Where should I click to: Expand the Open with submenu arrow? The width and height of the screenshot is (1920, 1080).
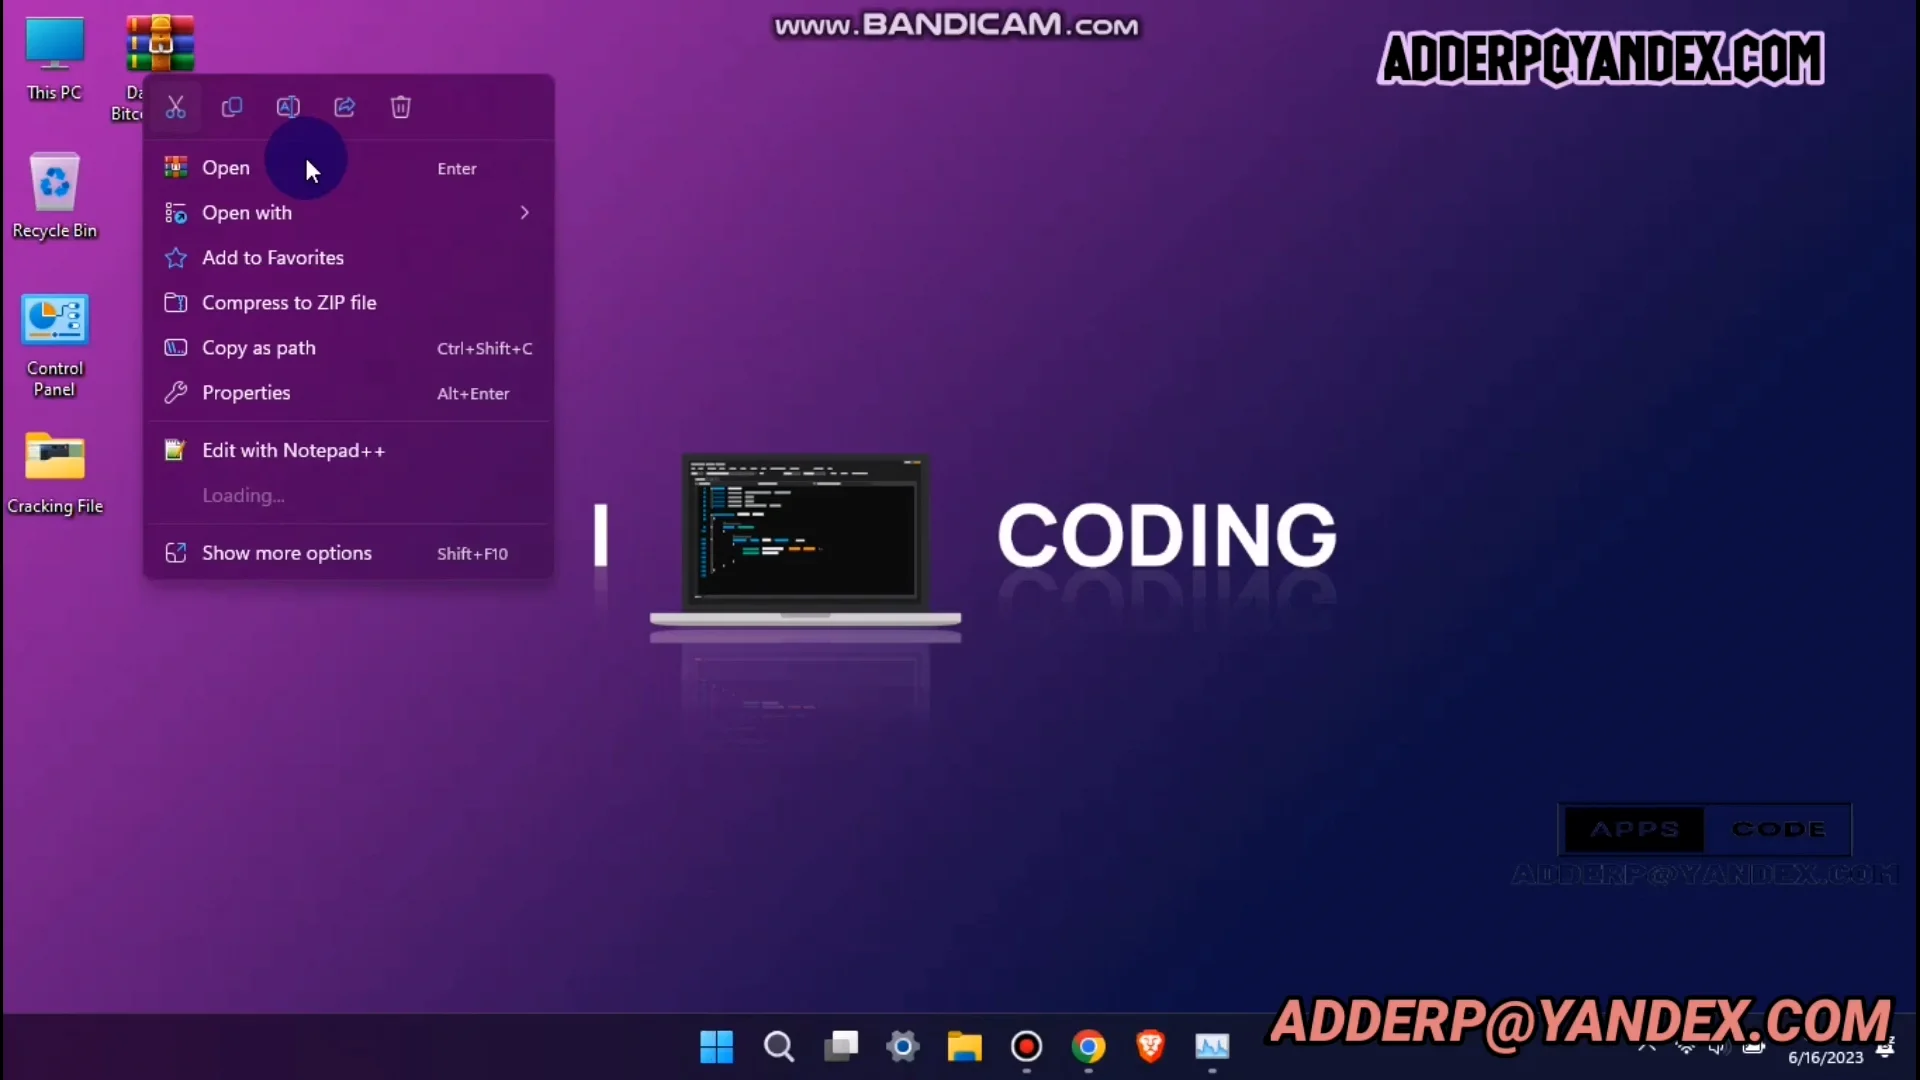(x=524, y=213)
